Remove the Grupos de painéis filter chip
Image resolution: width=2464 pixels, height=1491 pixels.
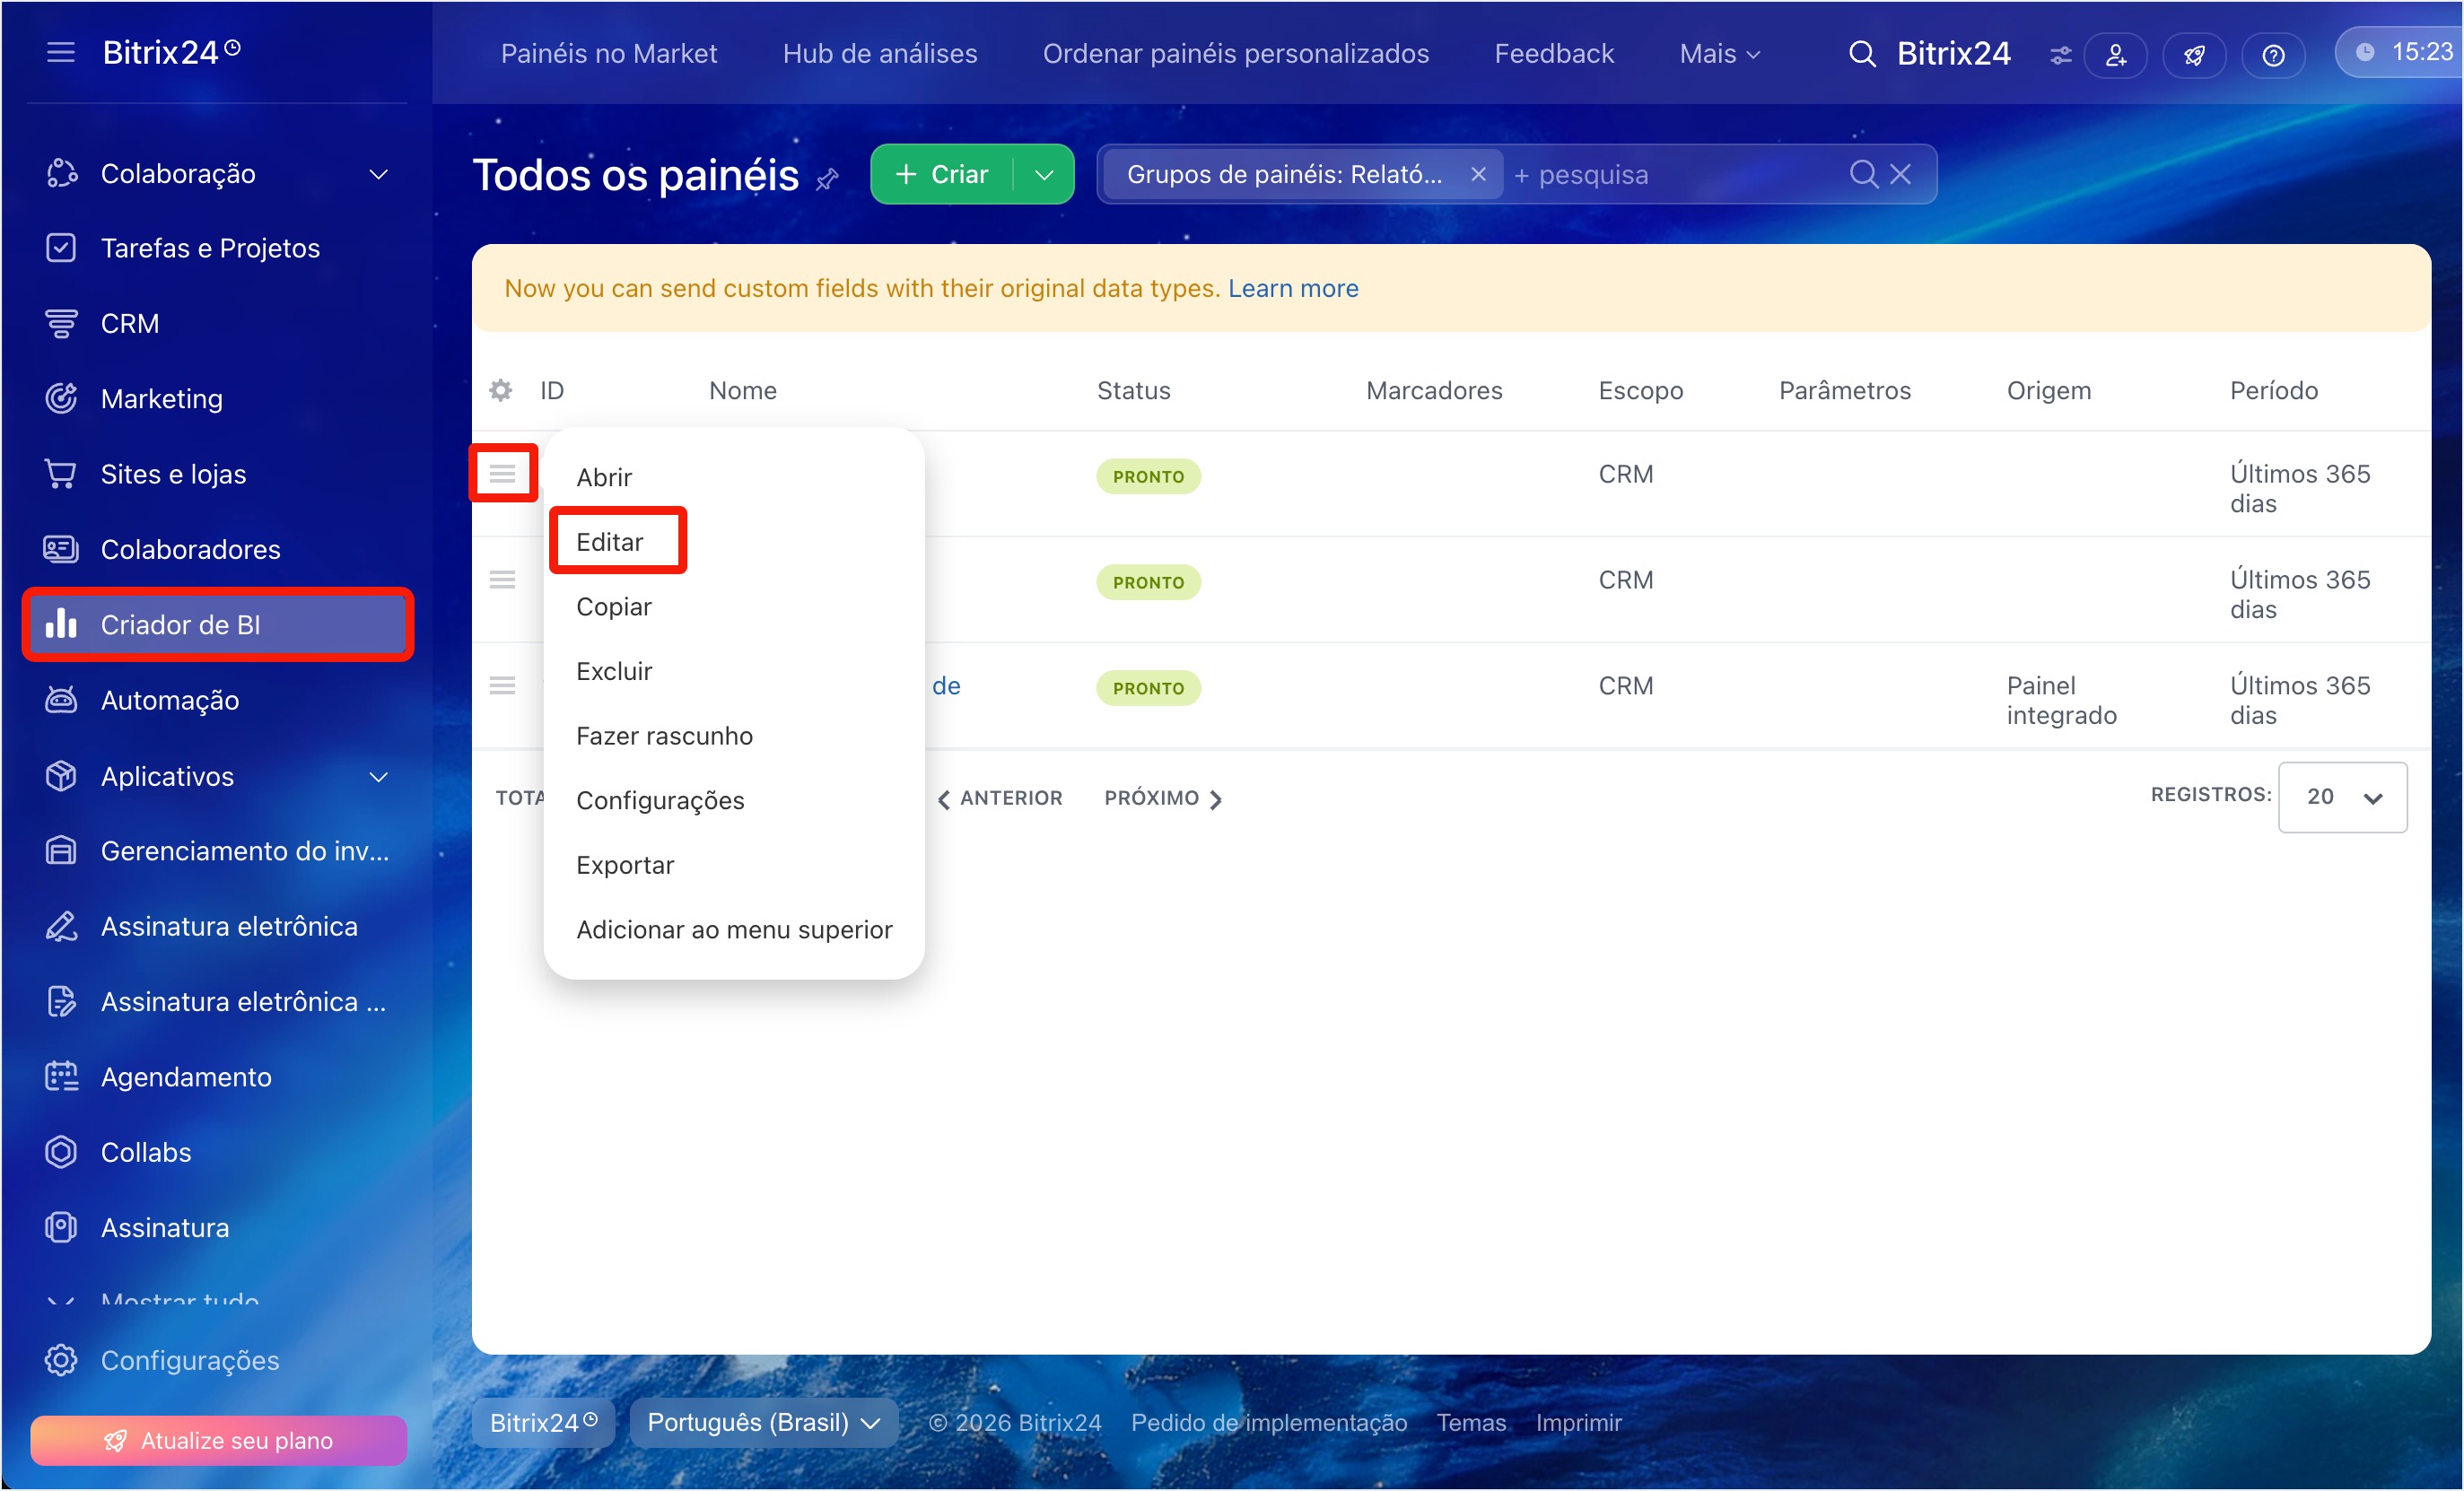pyautogui.click(x=1478, y=174)
